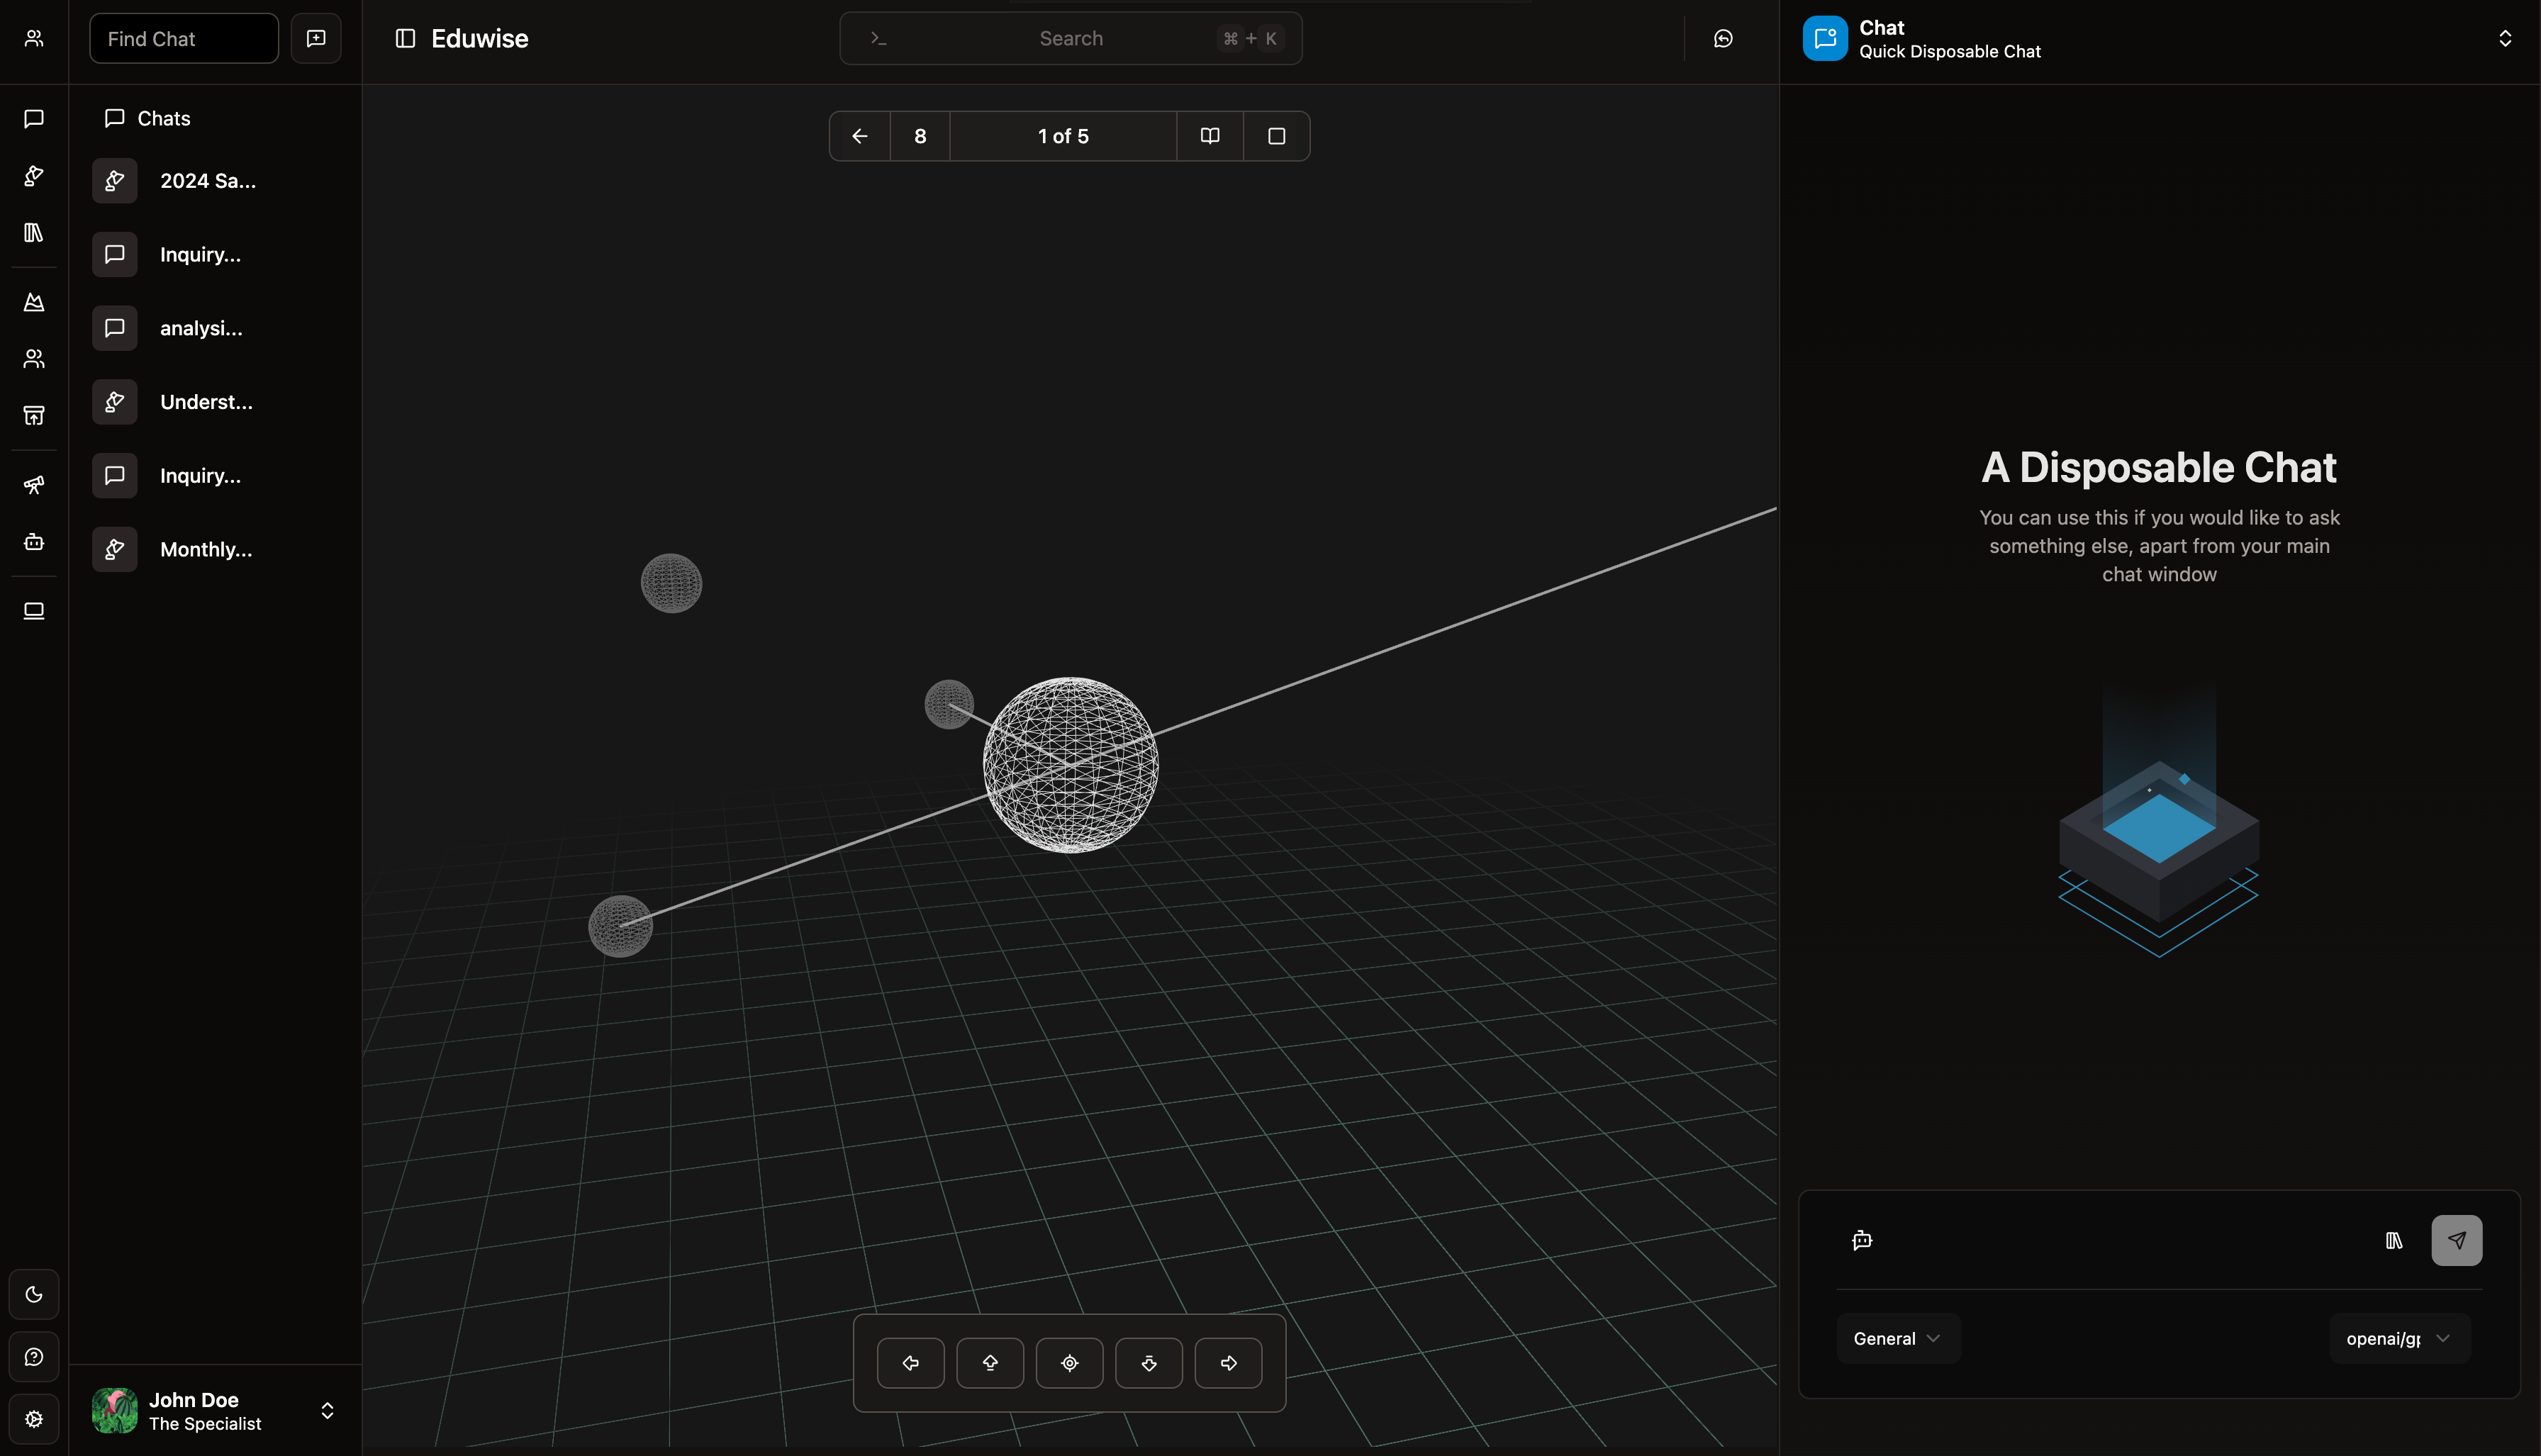Open the openai model selector dropdown

(x=2398, y=1338)
